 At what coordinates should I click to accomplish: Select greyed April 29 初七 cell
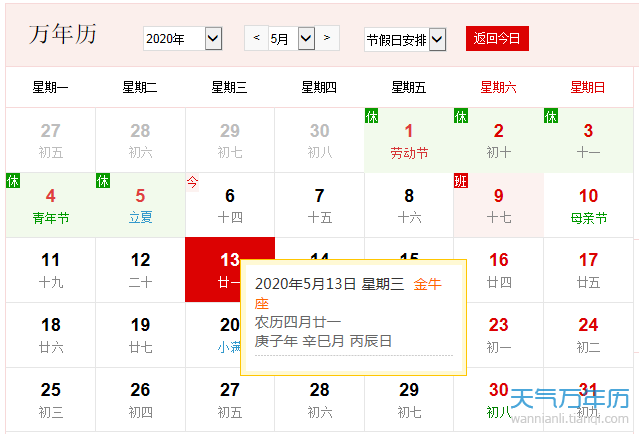(x=230, y=140)
